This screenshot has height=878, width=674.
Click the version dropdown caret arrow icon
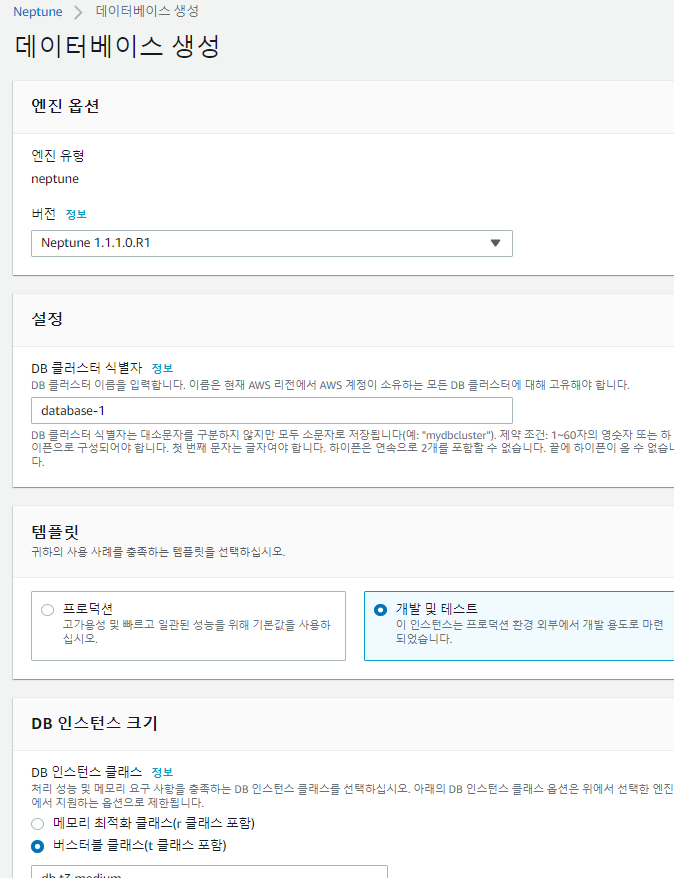495,243
